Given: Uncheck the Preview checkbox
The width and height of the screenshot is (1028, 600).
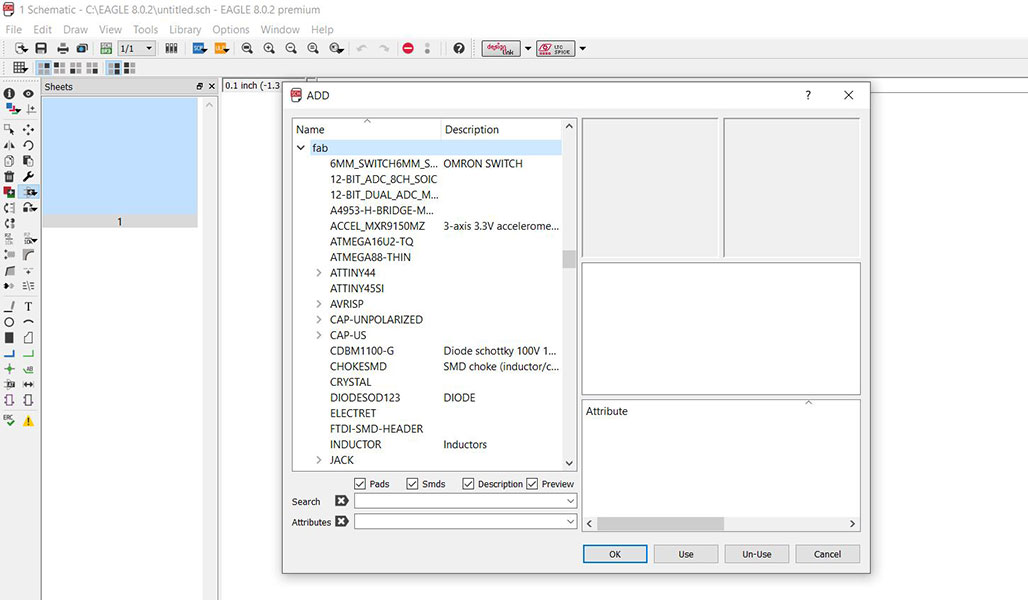Looking at the screenshot, I should point(532,484).
